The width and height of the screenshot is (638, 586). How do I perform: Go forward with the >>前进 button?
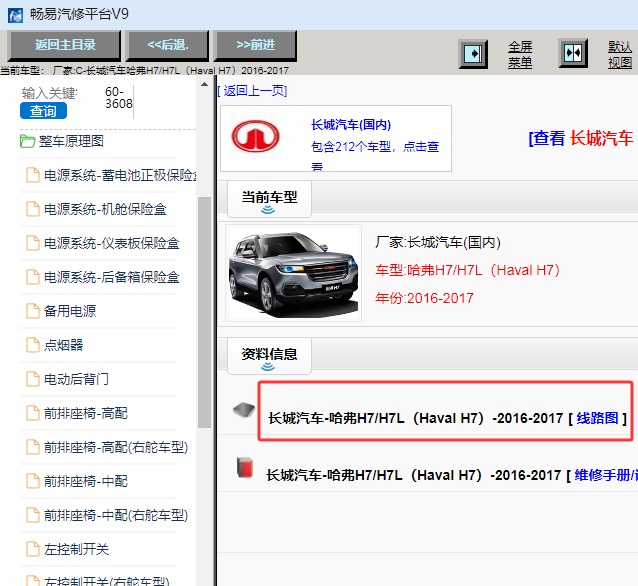[x=256, y=45]
